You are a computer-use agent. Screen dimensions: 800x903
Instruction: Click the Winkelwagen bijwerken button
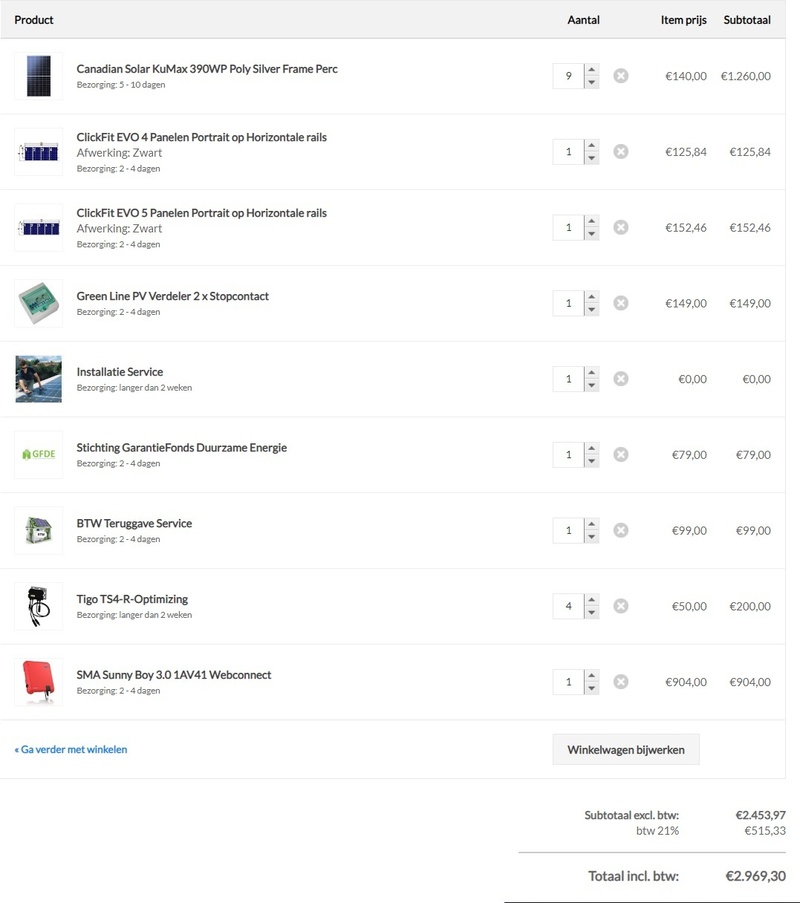click(625, 749)
